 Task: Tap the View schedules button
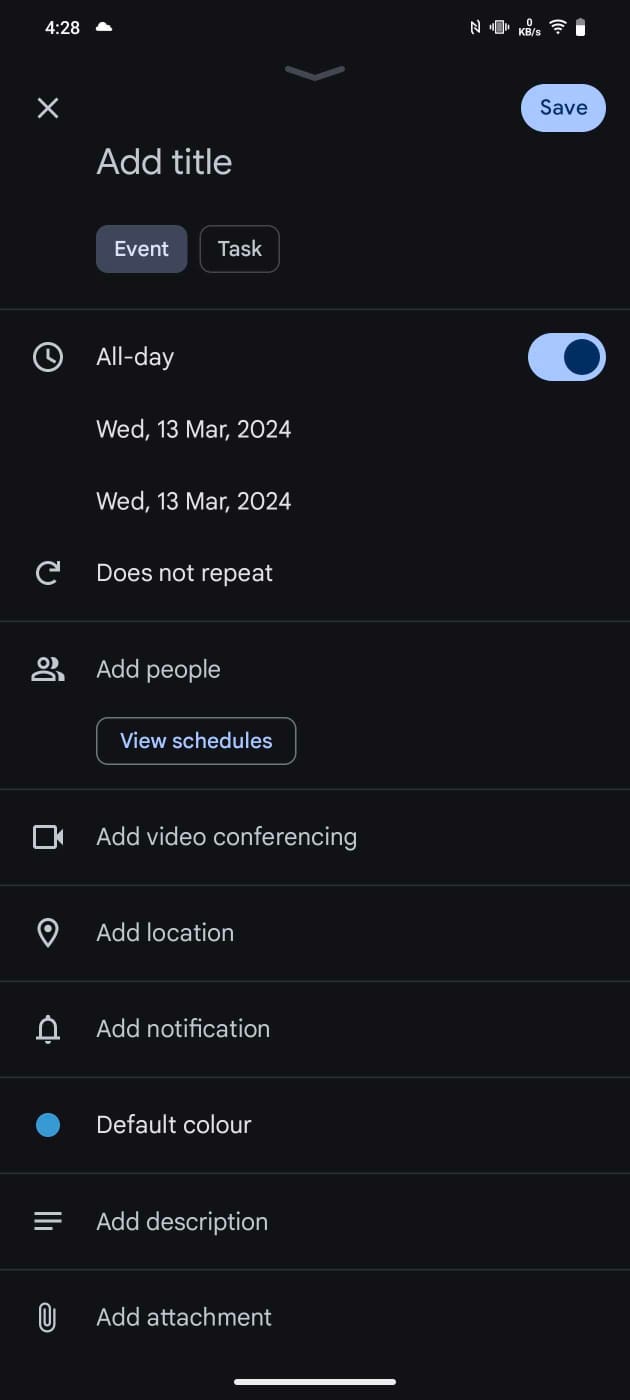196,741
